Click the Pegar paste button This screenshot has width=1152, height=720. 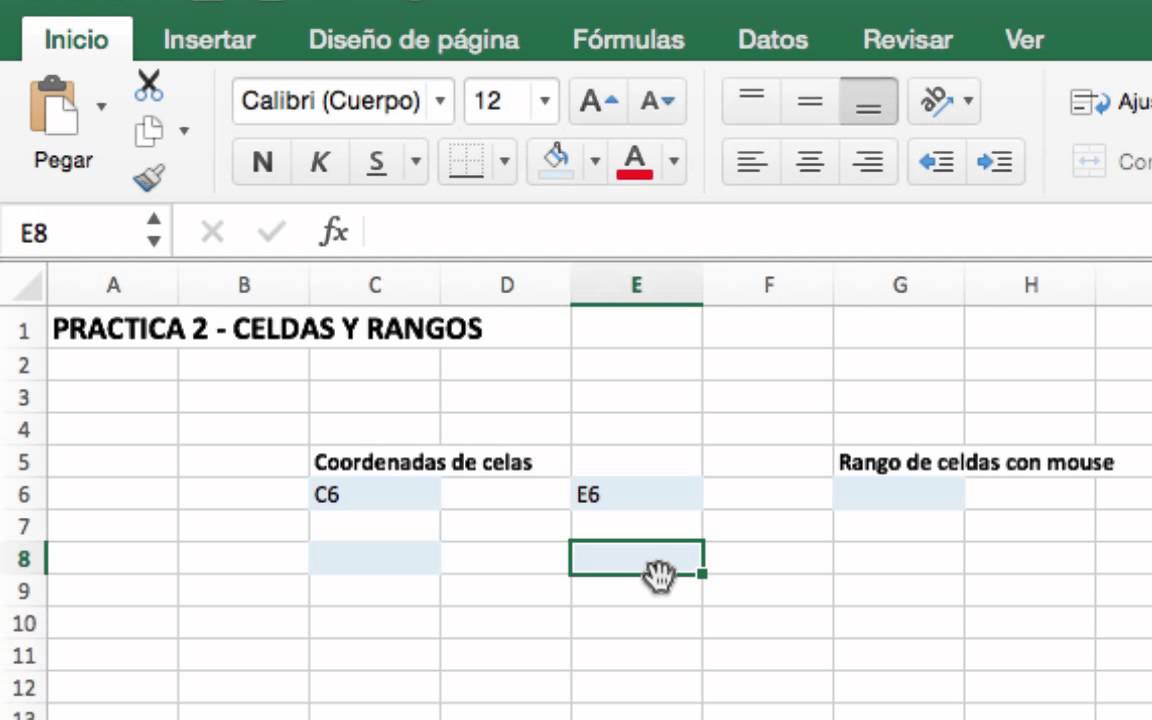coord(55,110)
